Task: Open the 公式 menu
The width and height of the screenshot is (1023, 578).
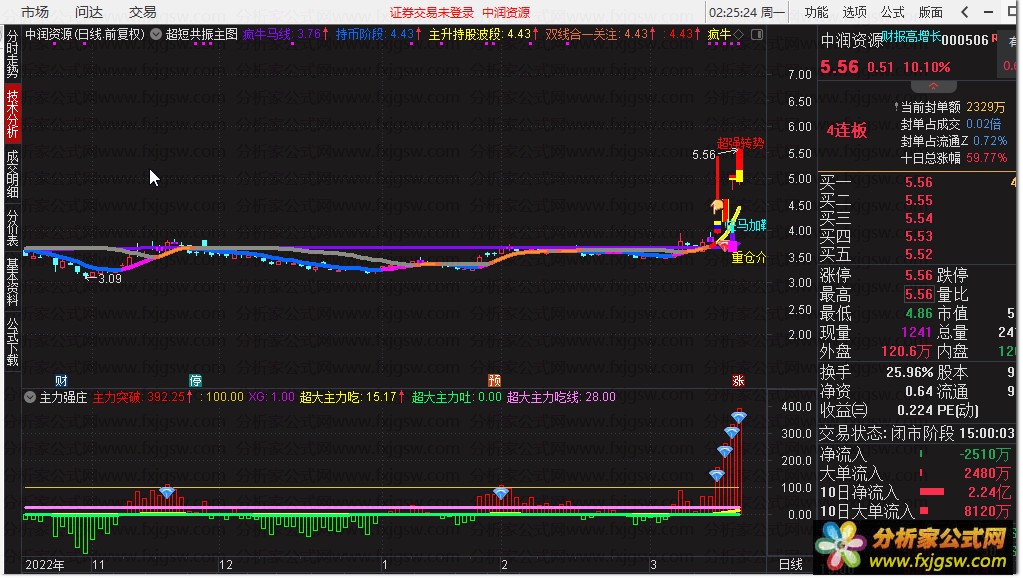Action: pos(893,12)
